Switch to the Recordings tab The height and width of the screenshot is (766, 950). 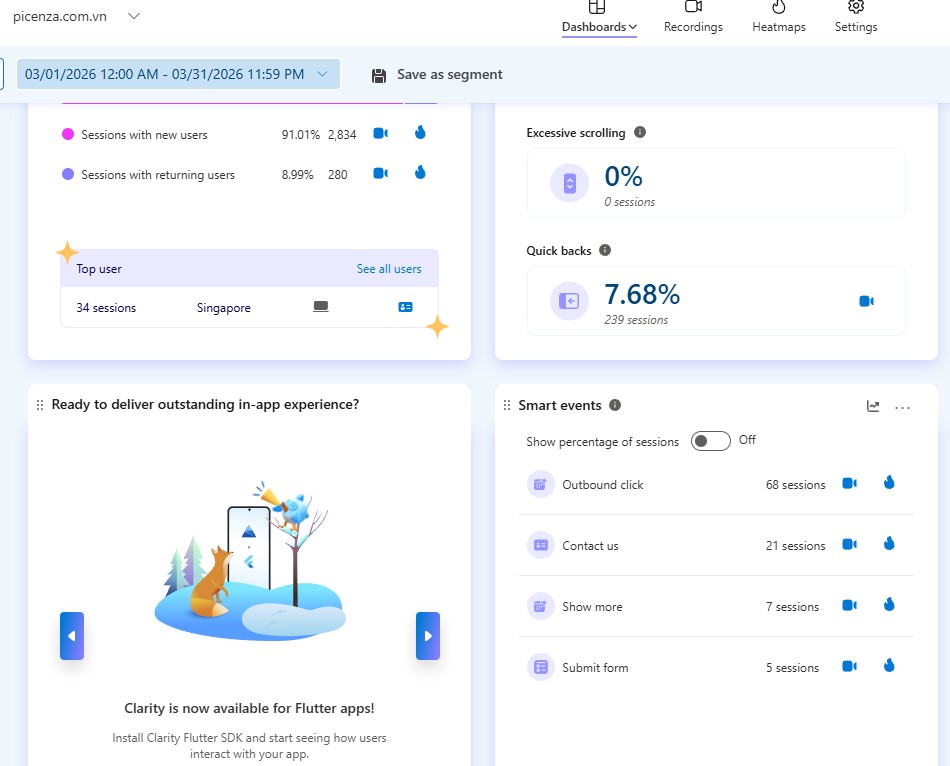pos(693,18)
